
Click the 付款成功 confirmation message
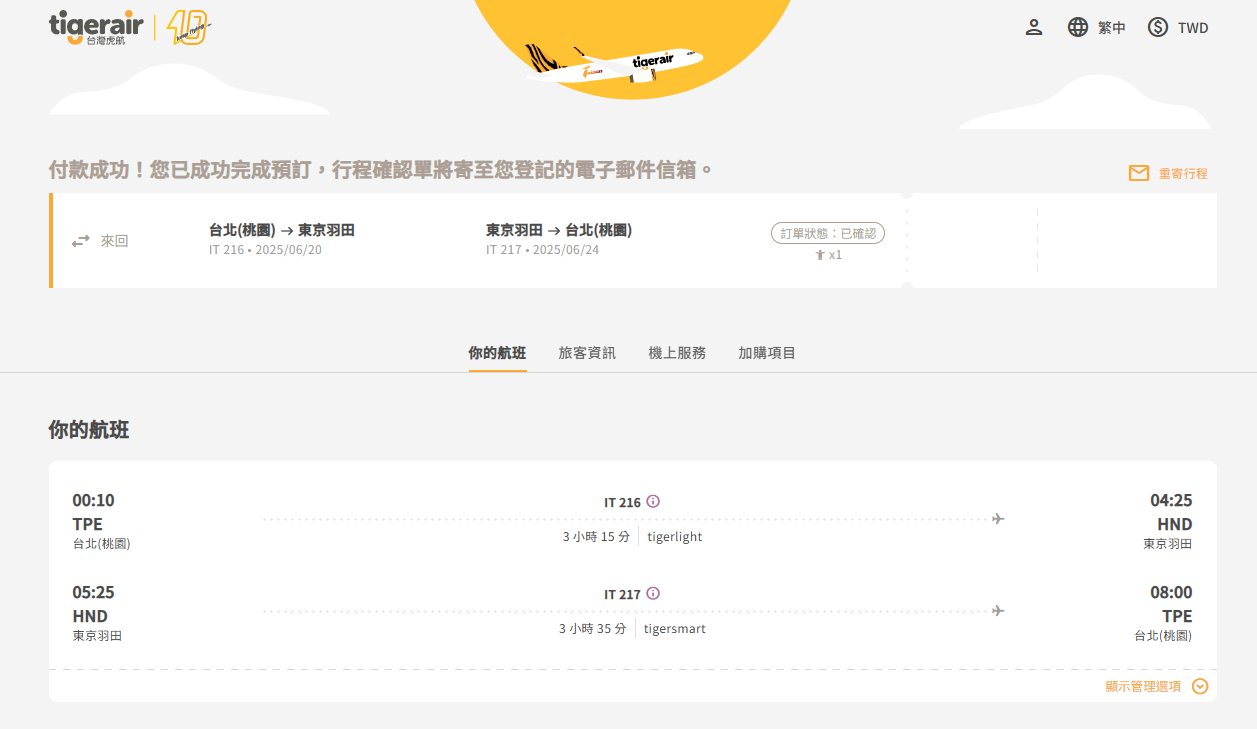pyautogui.click(x=381, y=170)
